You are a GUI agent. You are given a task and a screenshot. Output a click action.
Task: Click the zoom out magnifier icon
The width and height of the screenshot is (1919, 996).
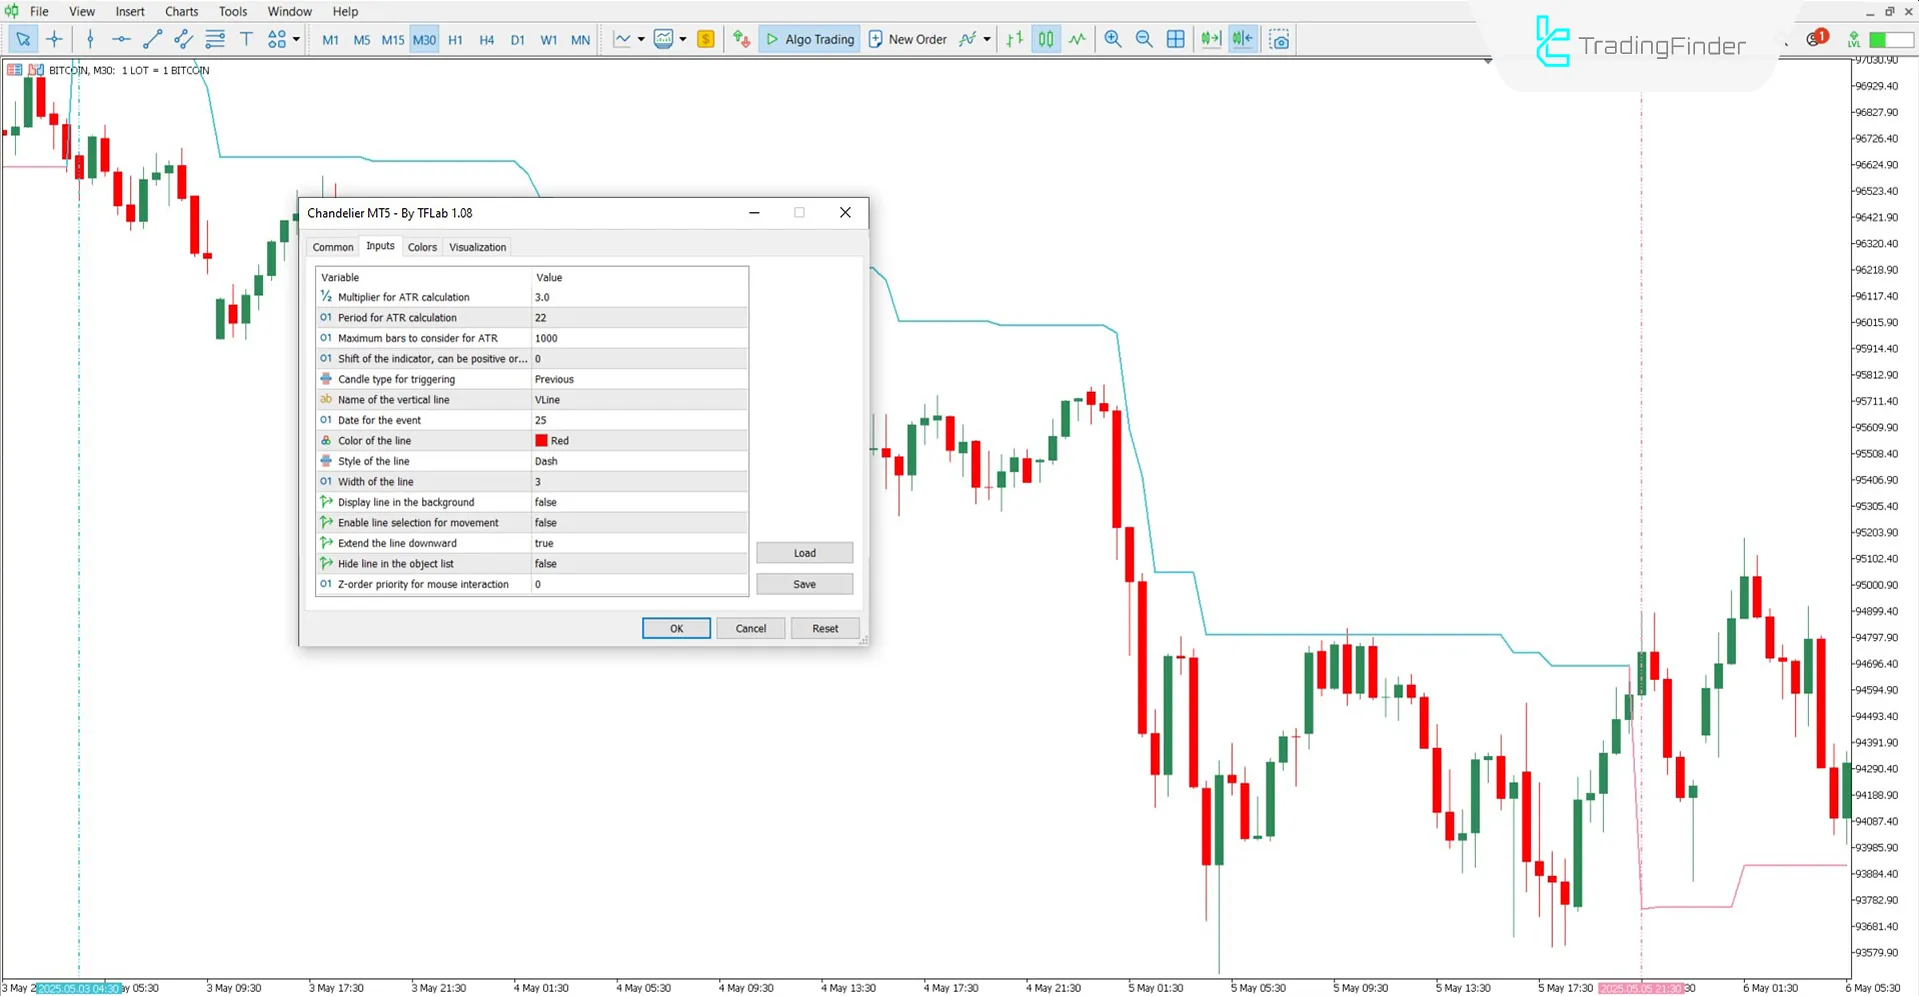1144,39
